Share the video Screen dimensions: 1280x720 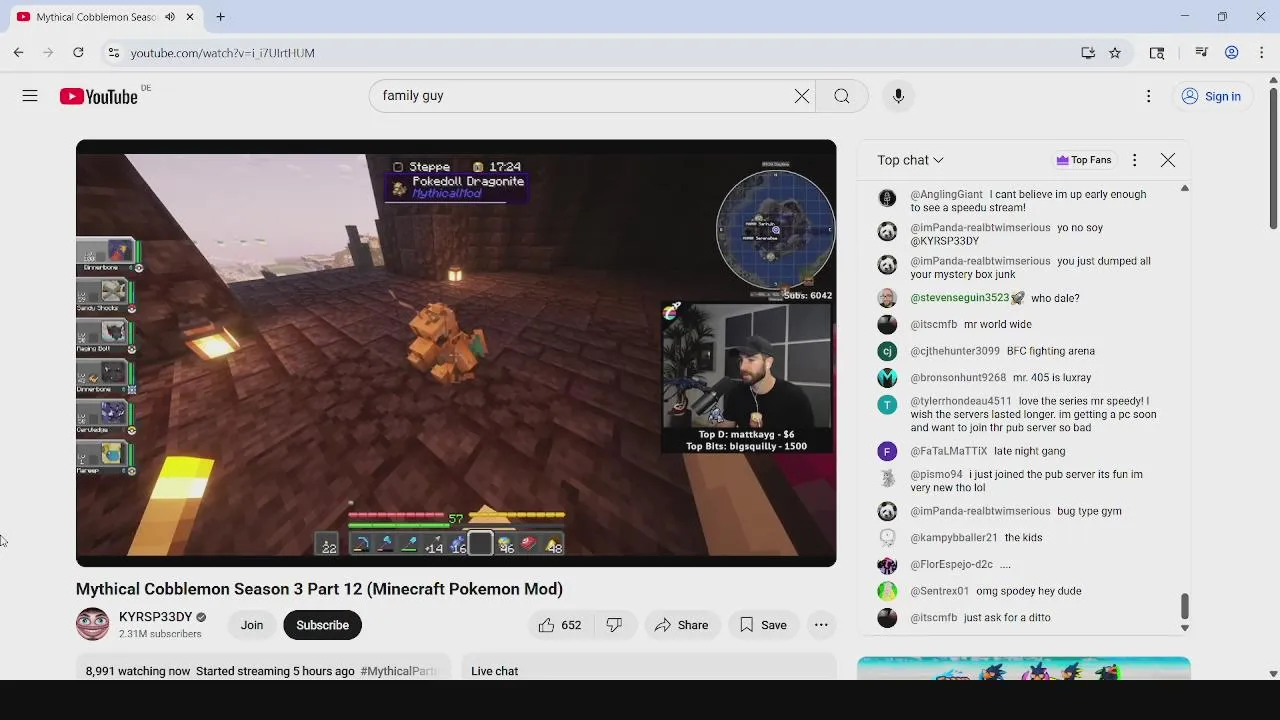point(681,625)
